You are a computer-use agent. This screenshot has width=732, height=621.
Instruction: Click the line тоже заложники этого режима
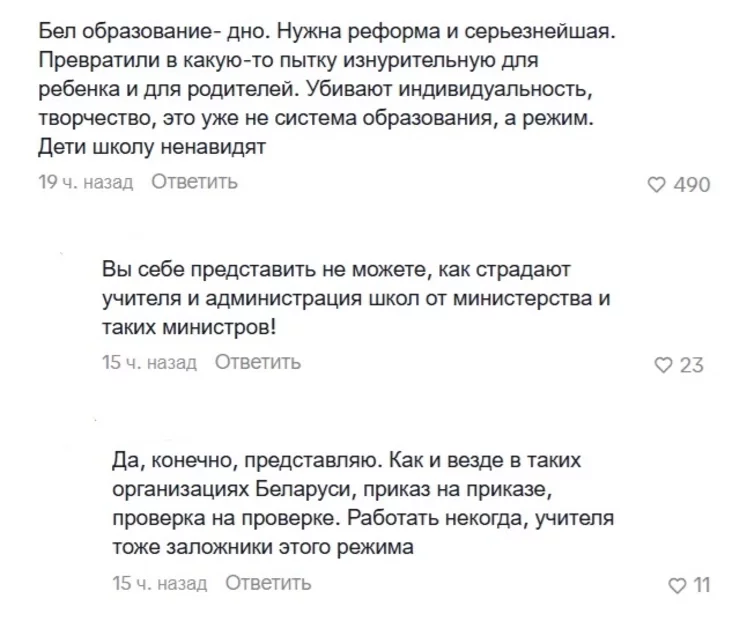pos(263,547)
